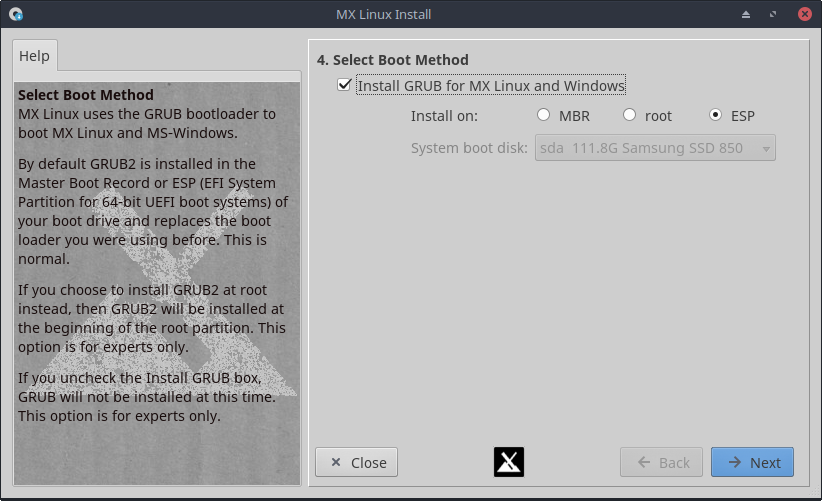Viewport: 822px width, 501px height.
Task: Open the System boot disk dropdown
Action: pos(655,148)
